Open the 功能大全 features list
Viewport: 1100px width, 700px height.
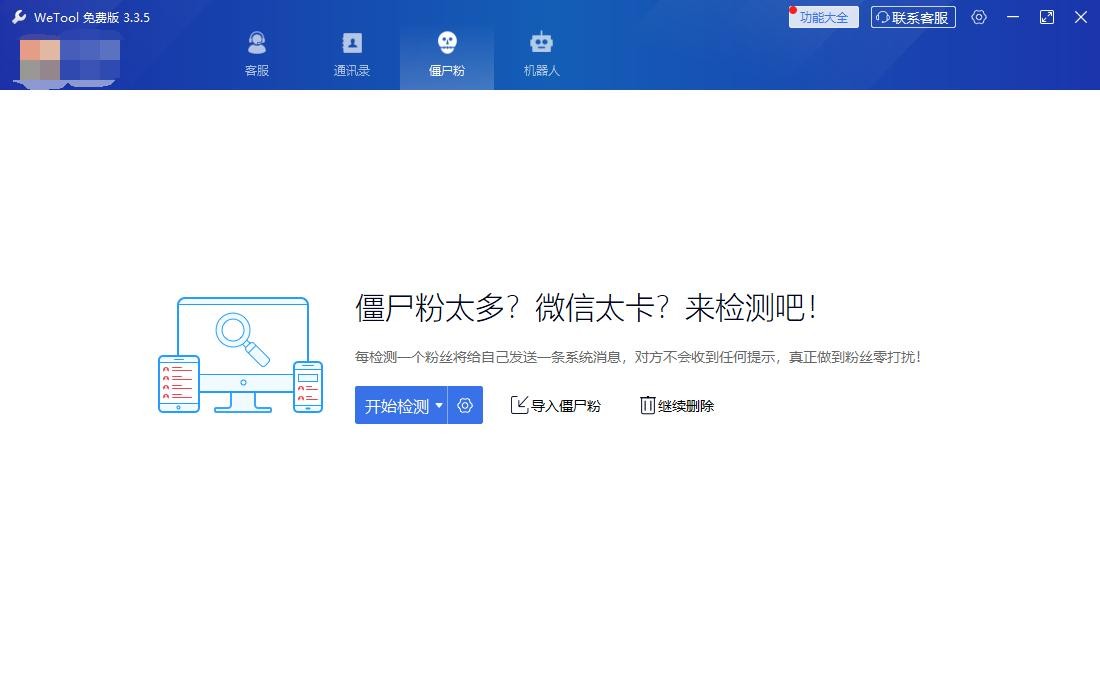824,18
